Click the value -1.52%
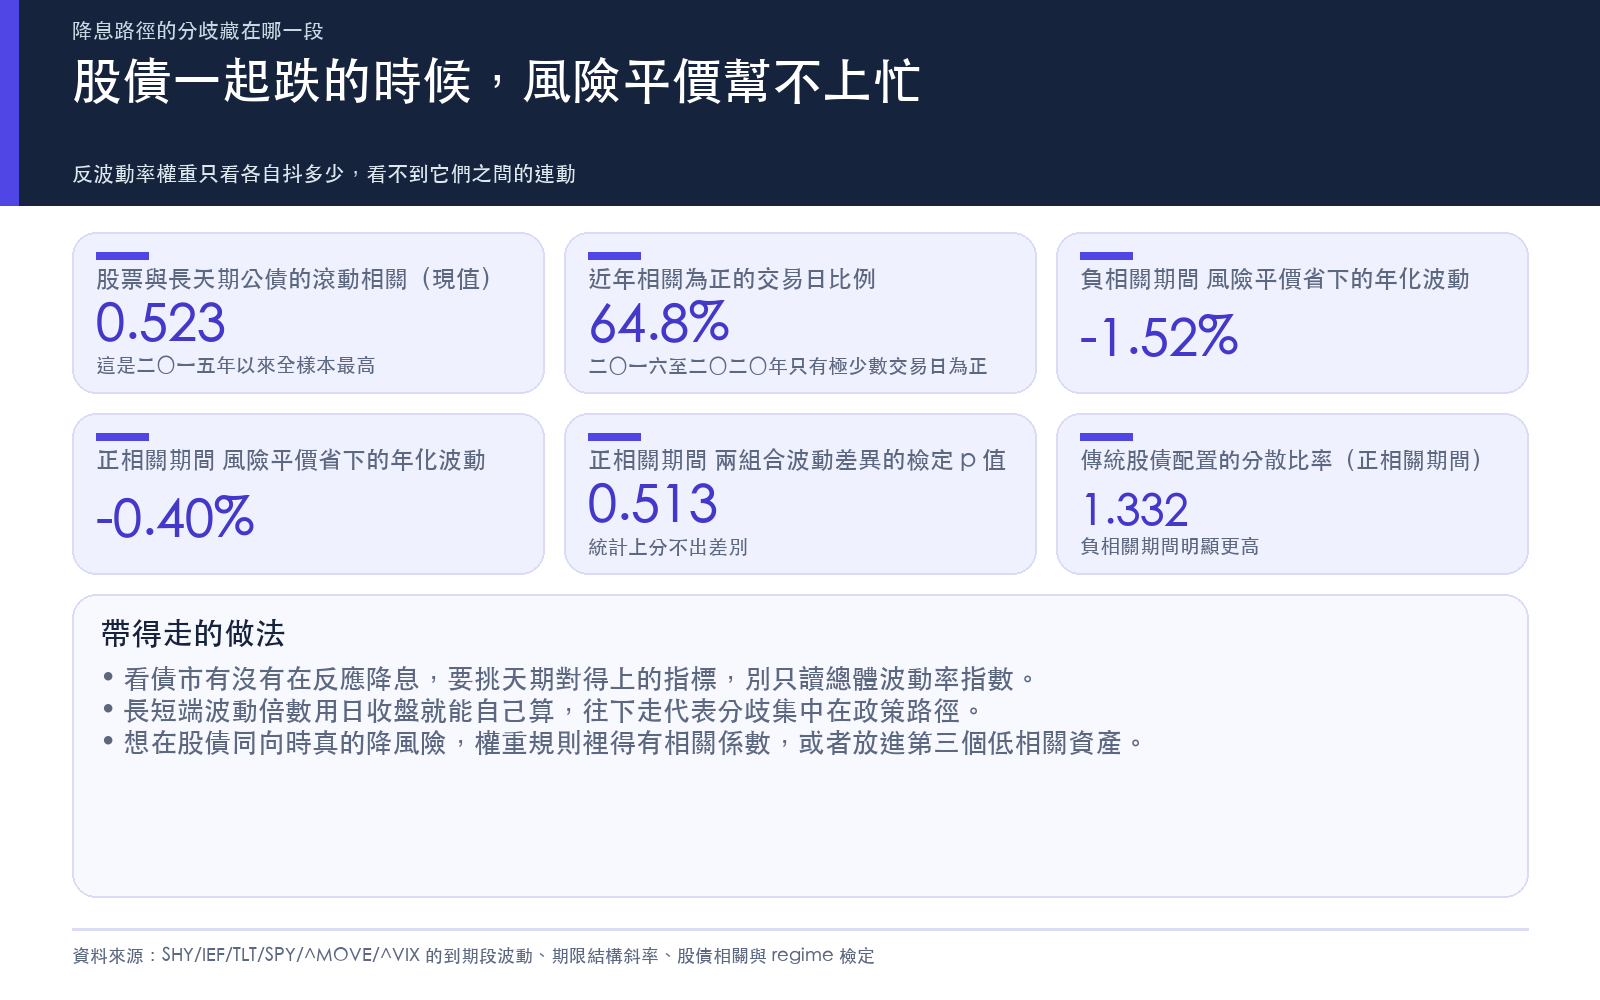 point(1159,337)
